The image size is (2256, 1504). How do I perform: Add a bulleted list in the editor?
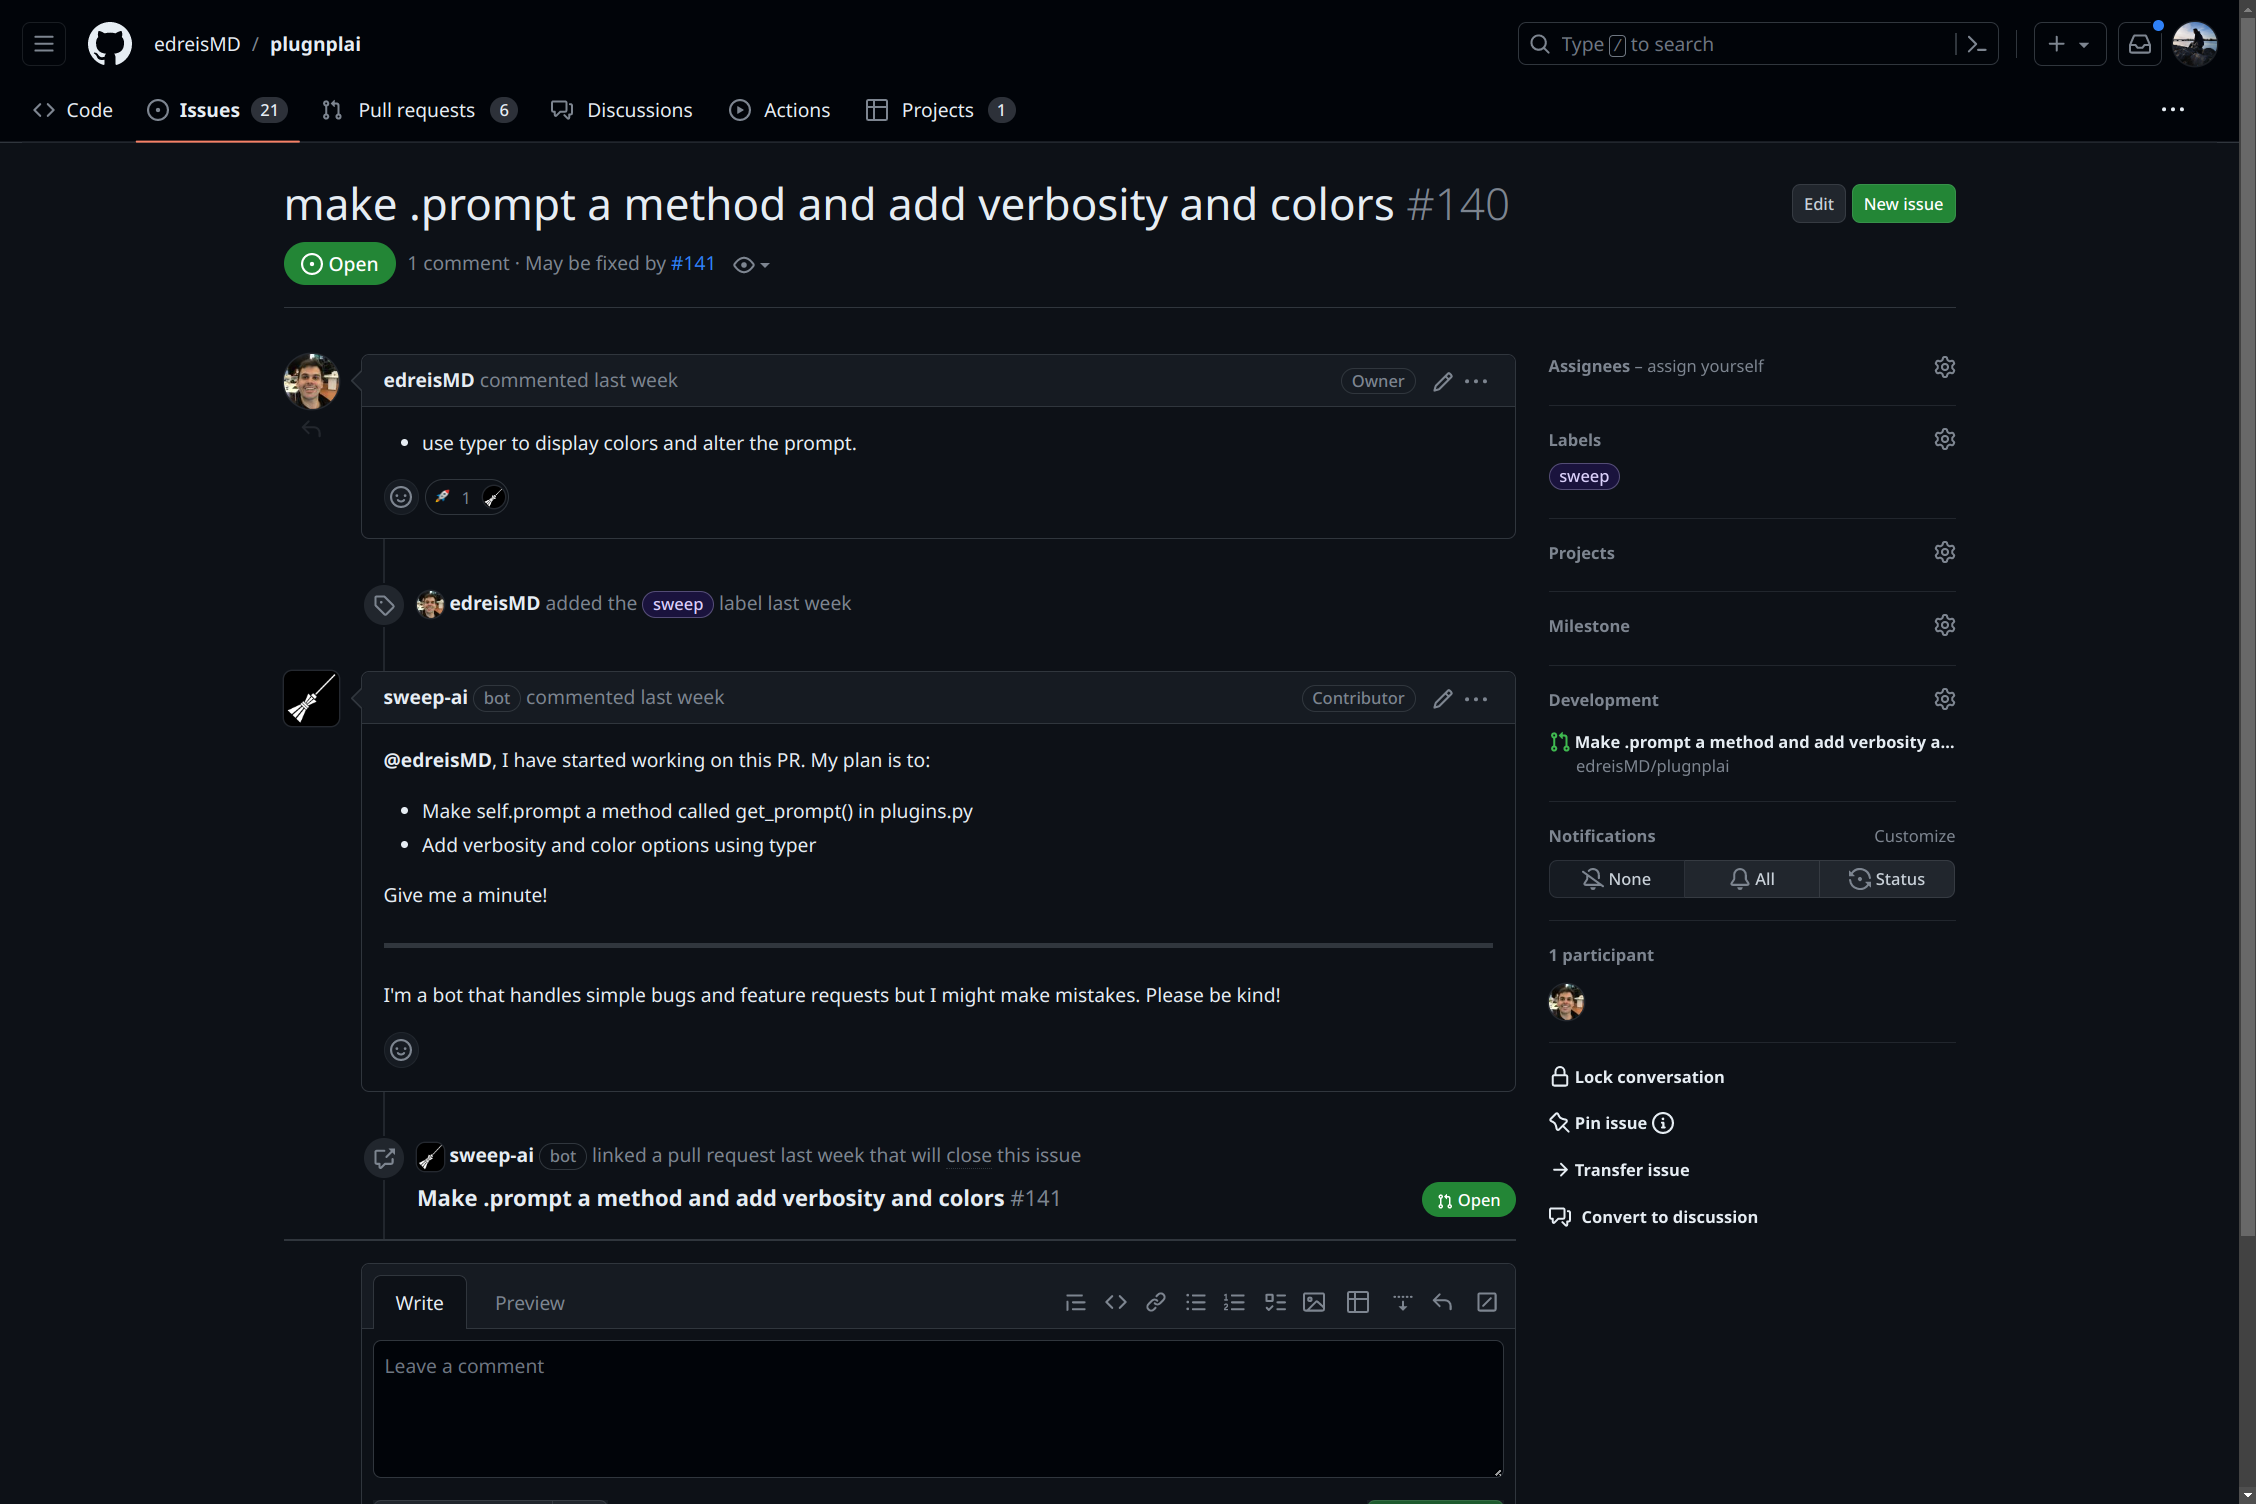1195,1302
